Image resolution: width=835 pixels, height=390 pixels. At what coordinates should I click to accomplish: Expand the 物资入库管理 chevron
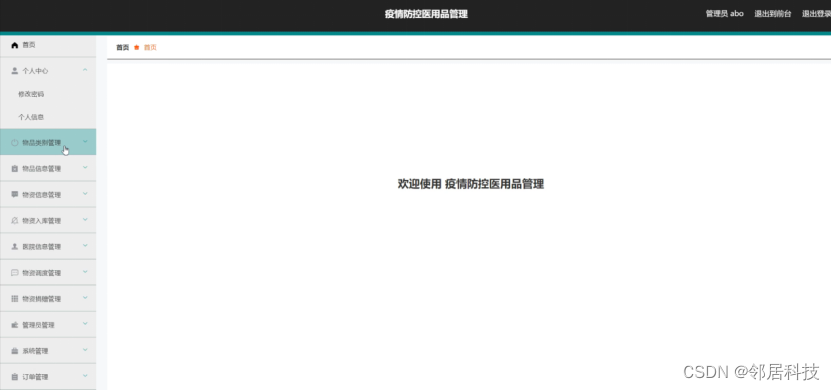[85, 220]
